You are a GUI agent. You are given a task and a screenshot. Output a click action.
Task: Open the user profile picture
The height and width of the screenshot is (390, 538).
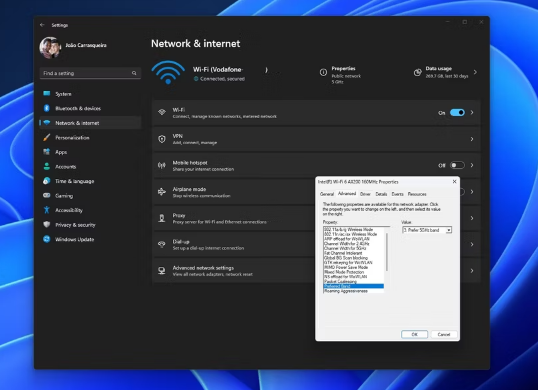tap(50, 48)
